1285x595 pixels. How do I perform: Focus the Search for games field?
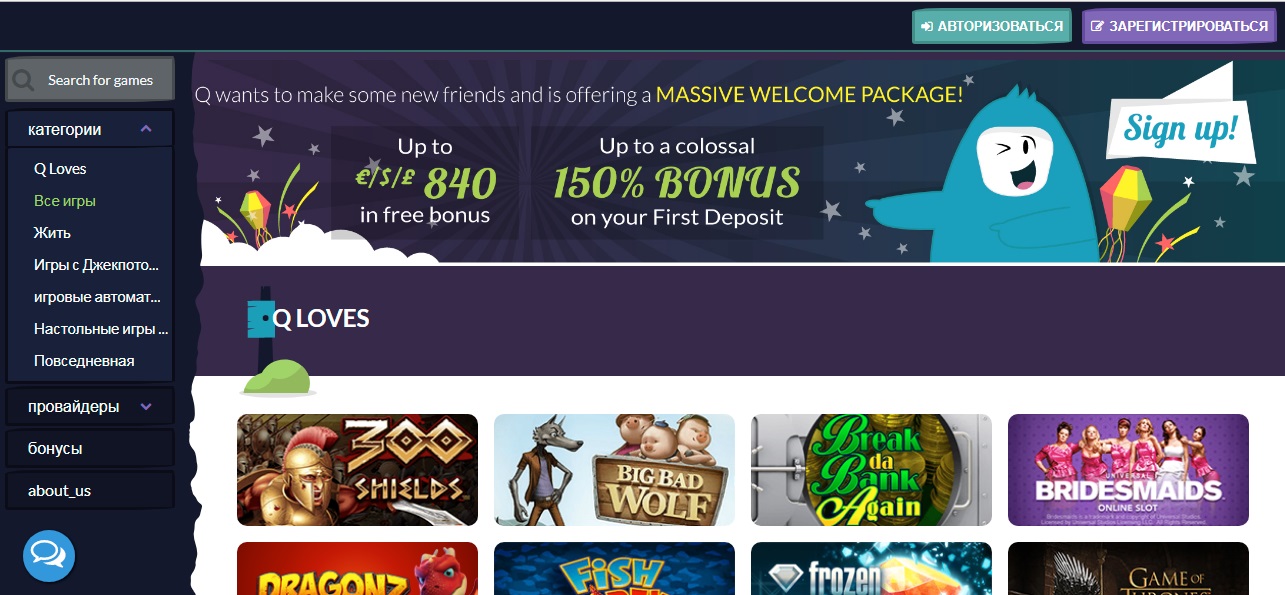pyautogui.click(x=90, y=80)
